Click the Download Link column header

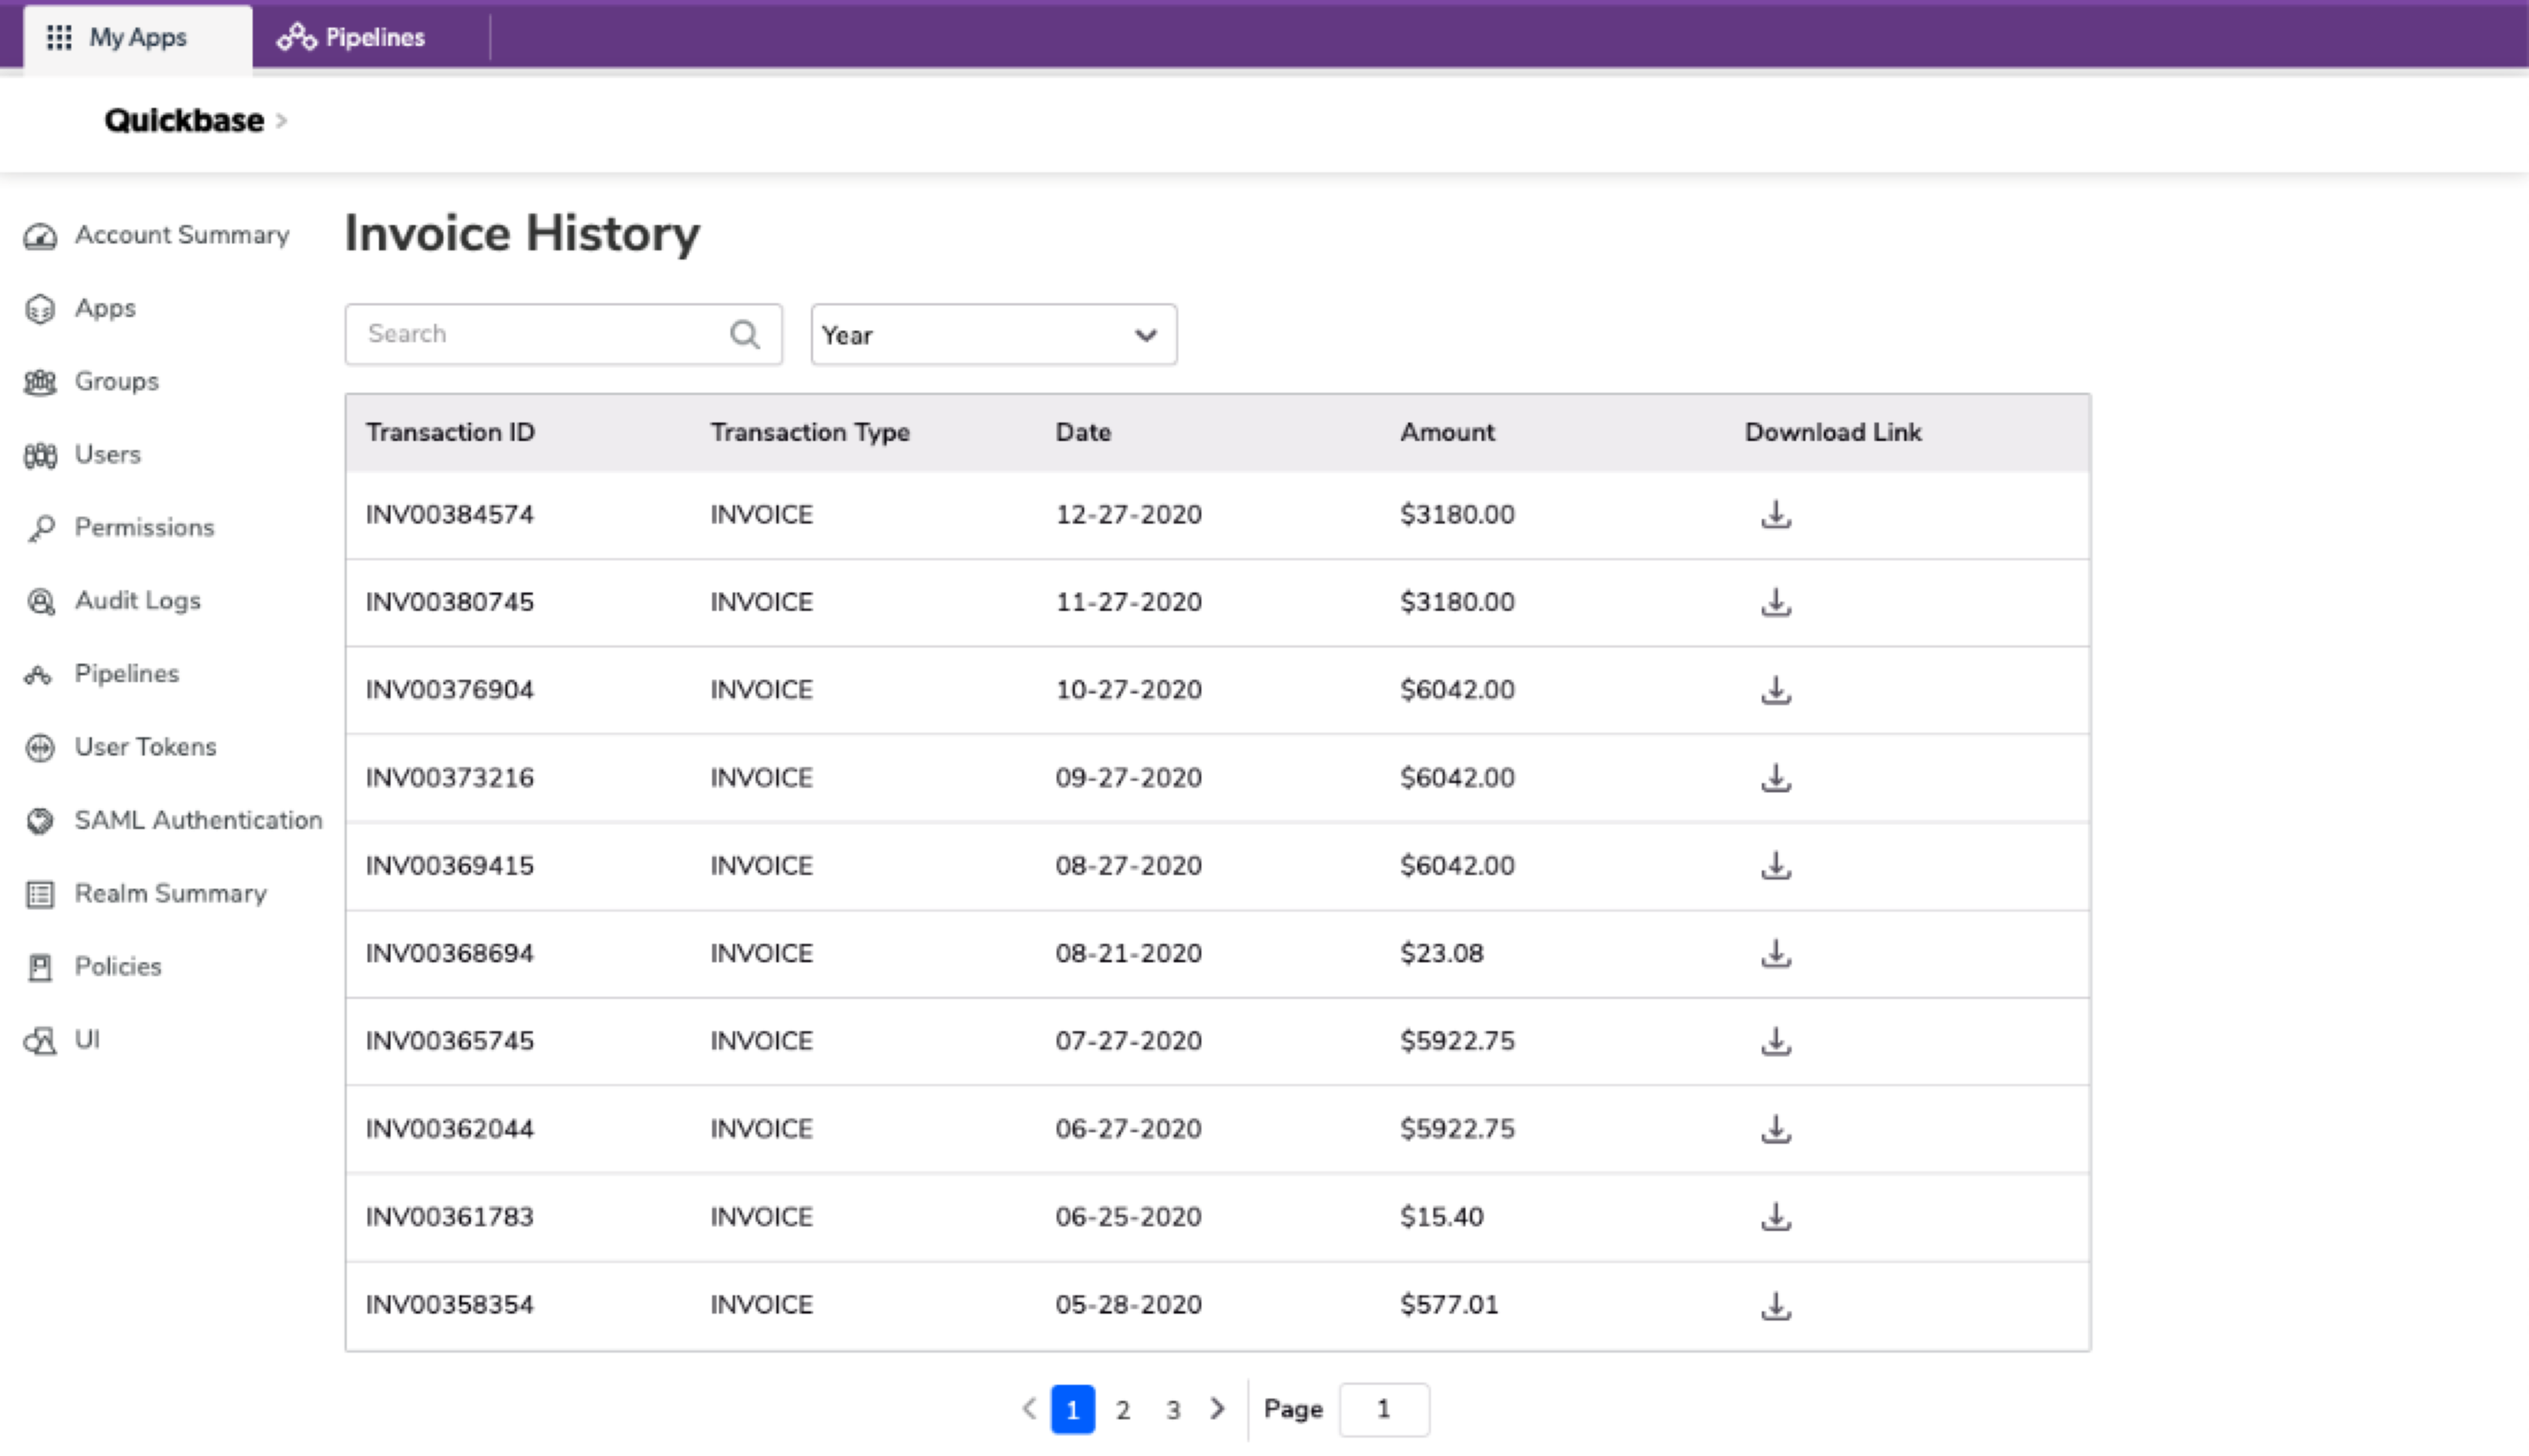1833,432
